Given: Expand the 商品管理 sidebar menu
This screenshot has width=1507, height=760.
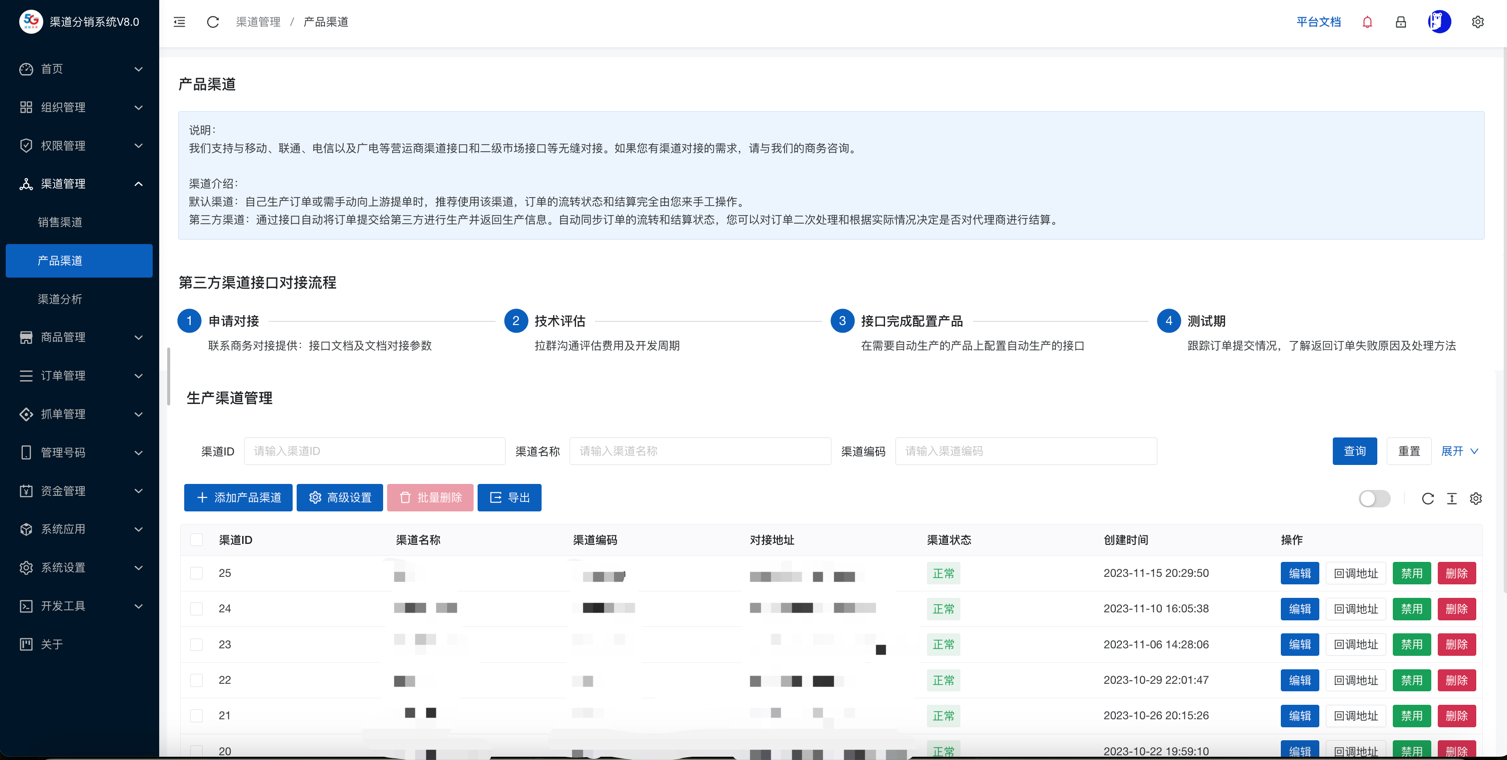Looking at the screenshot, I should [80, 337].
